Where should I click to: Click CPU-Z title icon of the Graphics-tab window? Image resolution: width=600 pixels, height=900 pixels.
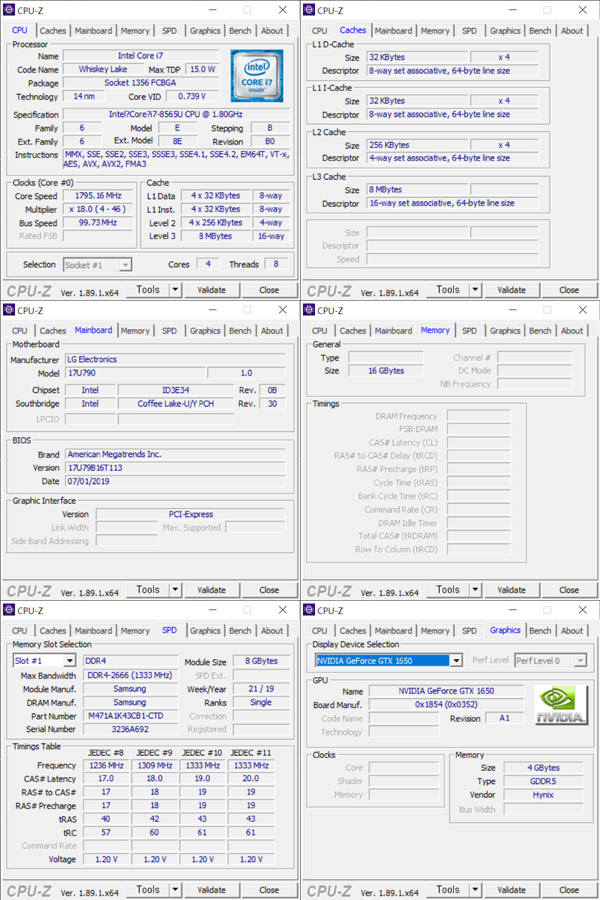(x=309, y=610)
